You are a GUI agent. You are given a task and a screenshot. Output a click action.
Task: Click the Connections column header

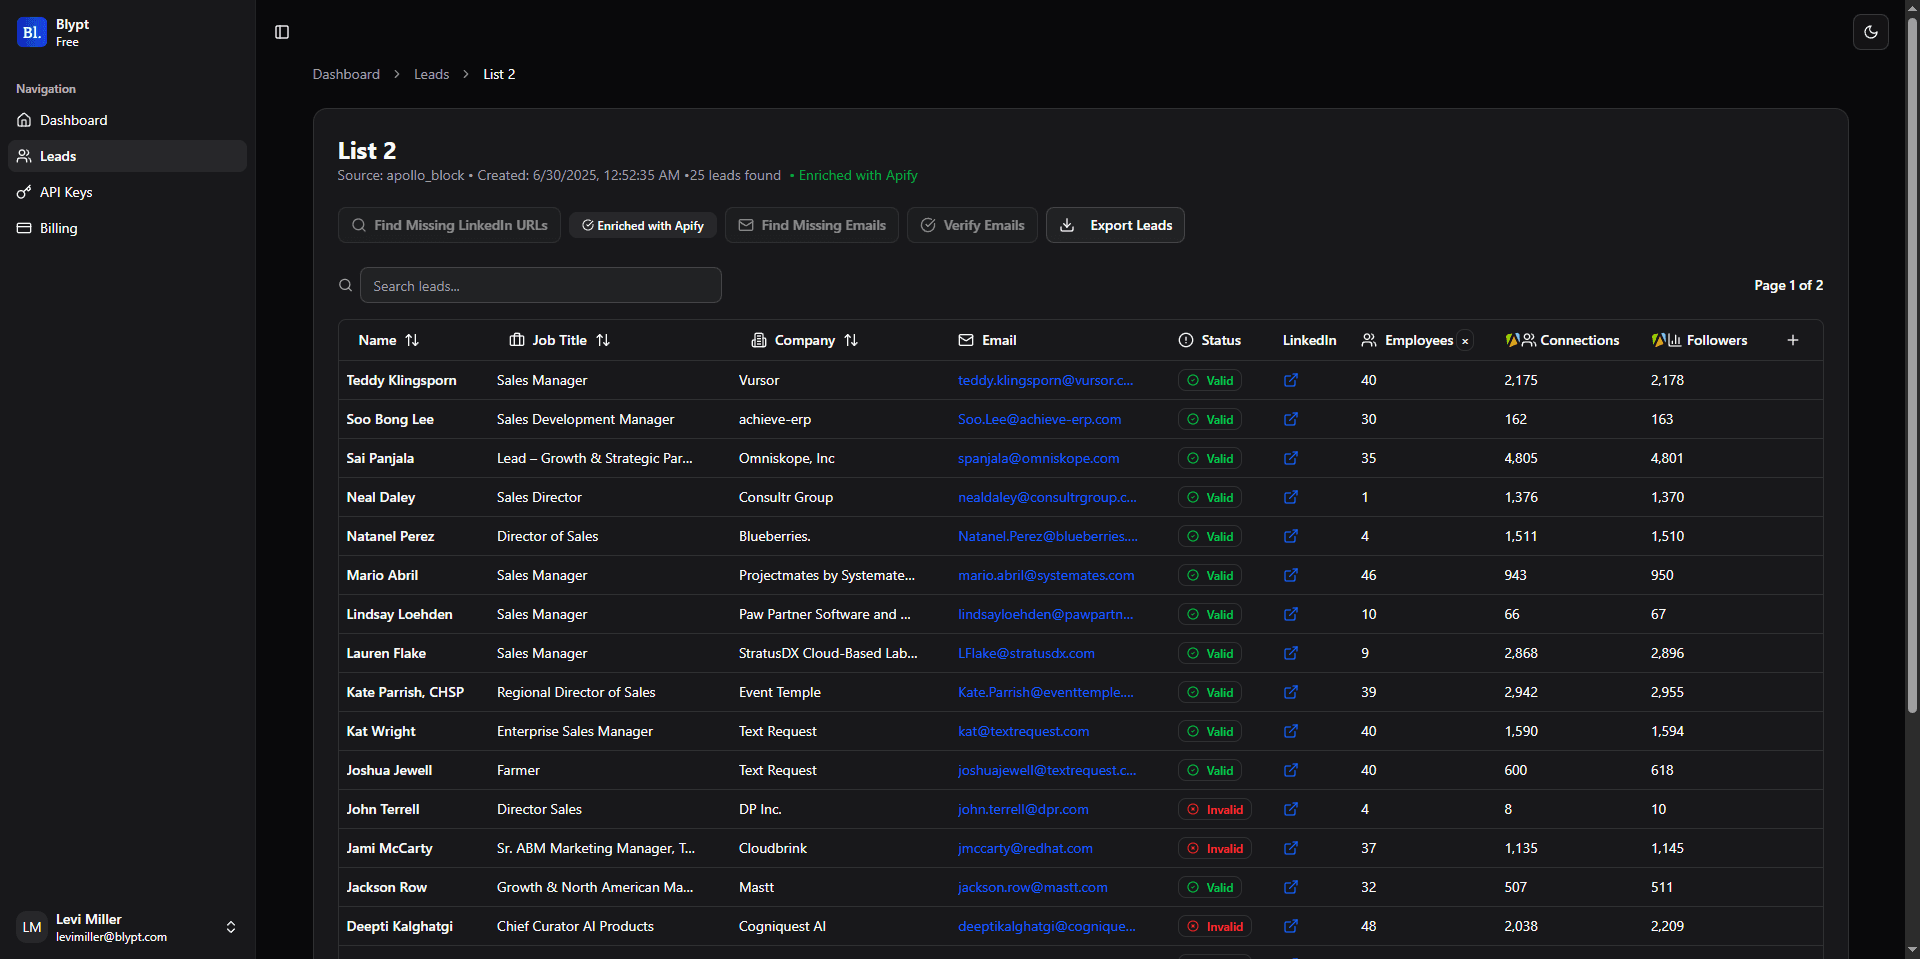[1562, 340]
